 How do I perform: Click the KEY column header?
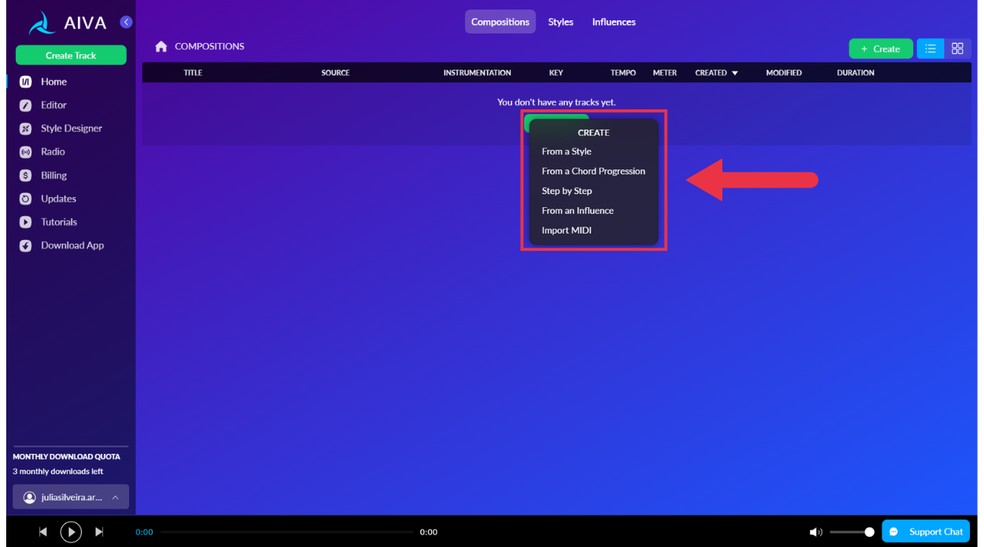pos(556,73)
